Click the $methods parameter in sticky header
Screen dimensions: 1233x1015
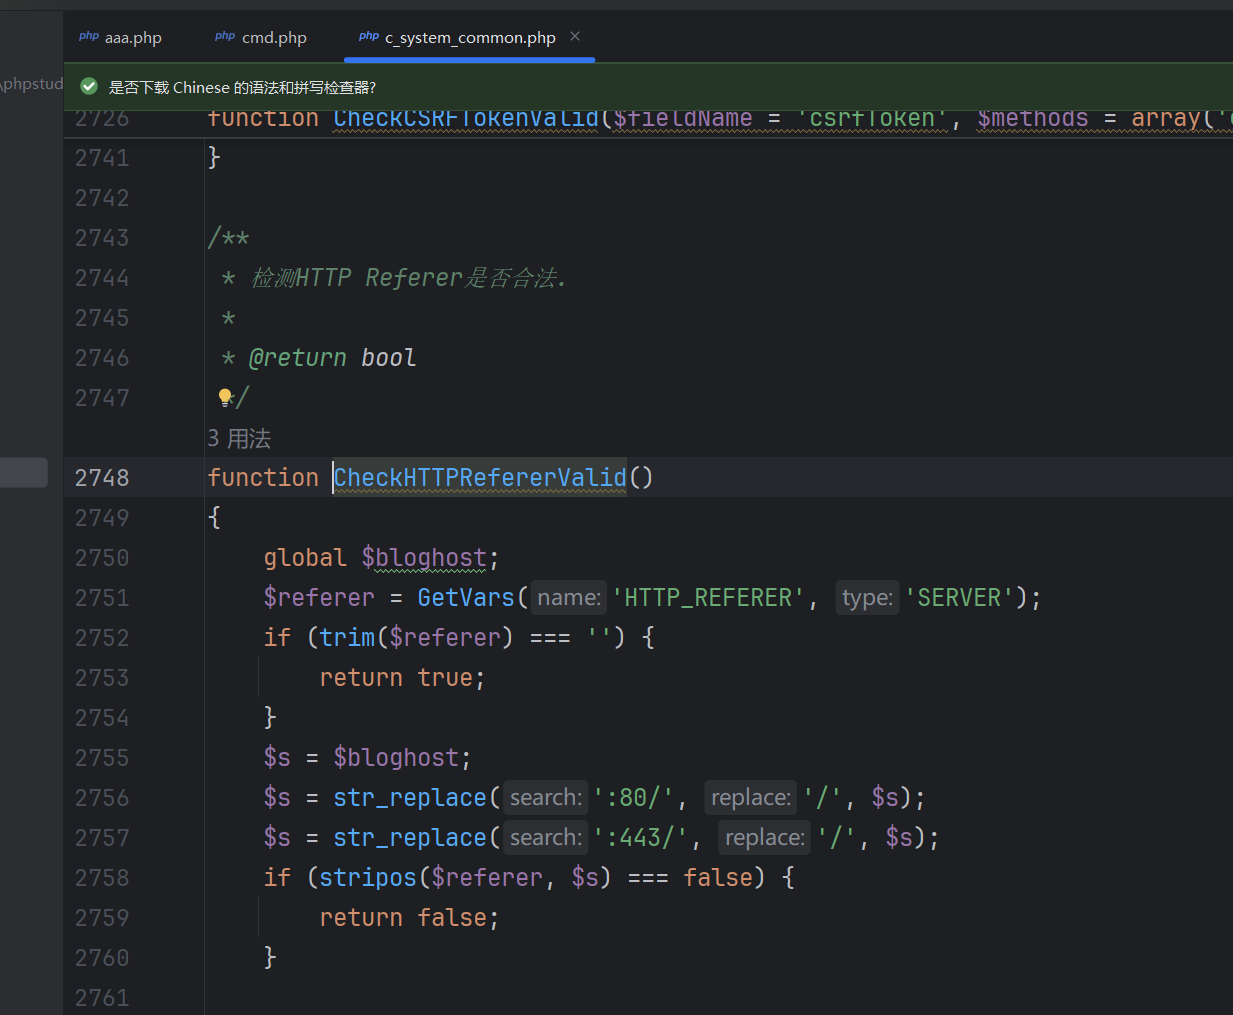(x=1033, y=119)
